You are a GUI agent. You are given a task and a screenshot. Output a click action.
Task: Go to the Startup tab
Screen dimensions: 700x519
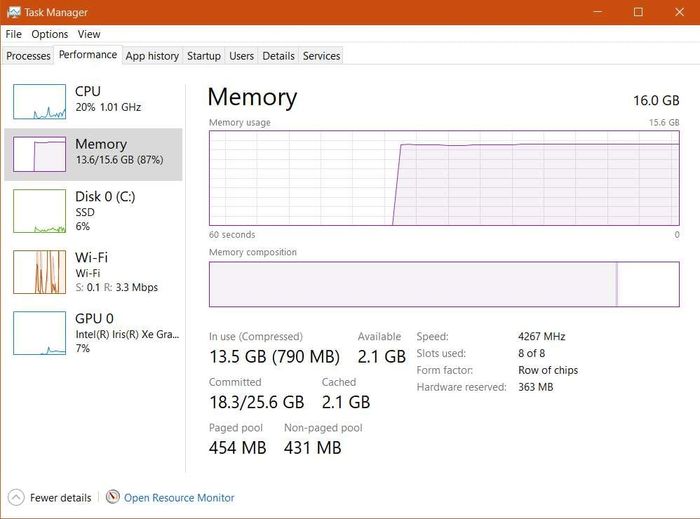pyautogui.click(x=204, y=56)
